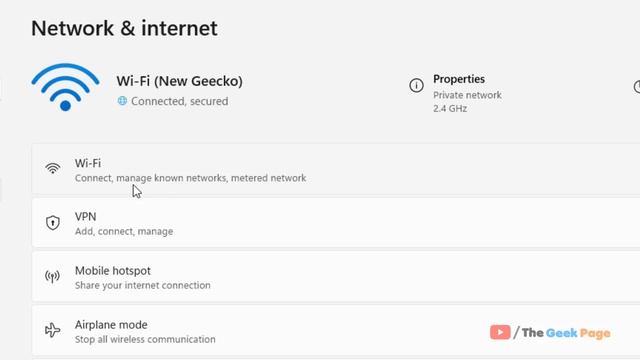This screenshot has width=640, height=360.
Task: Click "Connect, manage known networks, metered network" text
Action: (191, 178)
